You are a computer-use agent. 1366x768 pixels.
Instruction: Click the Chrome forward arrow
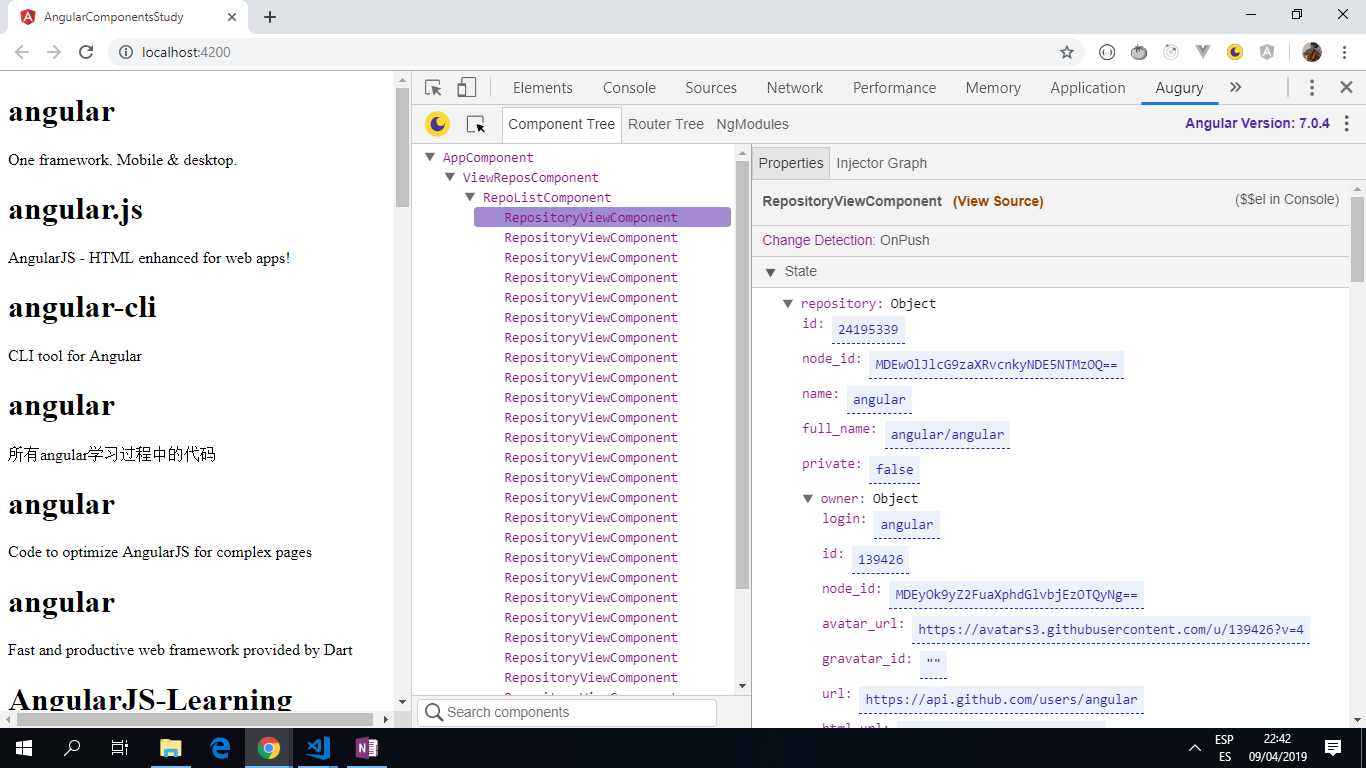(x=54, y=52)
